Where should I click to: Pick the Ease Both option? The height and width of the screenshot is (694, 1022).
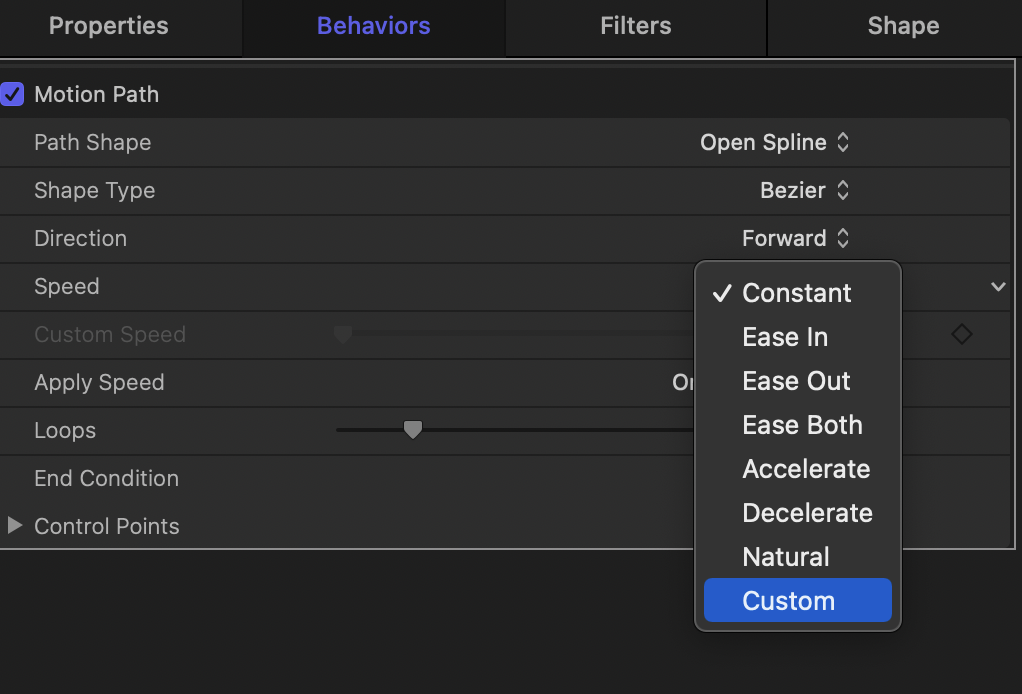(802, 425)
